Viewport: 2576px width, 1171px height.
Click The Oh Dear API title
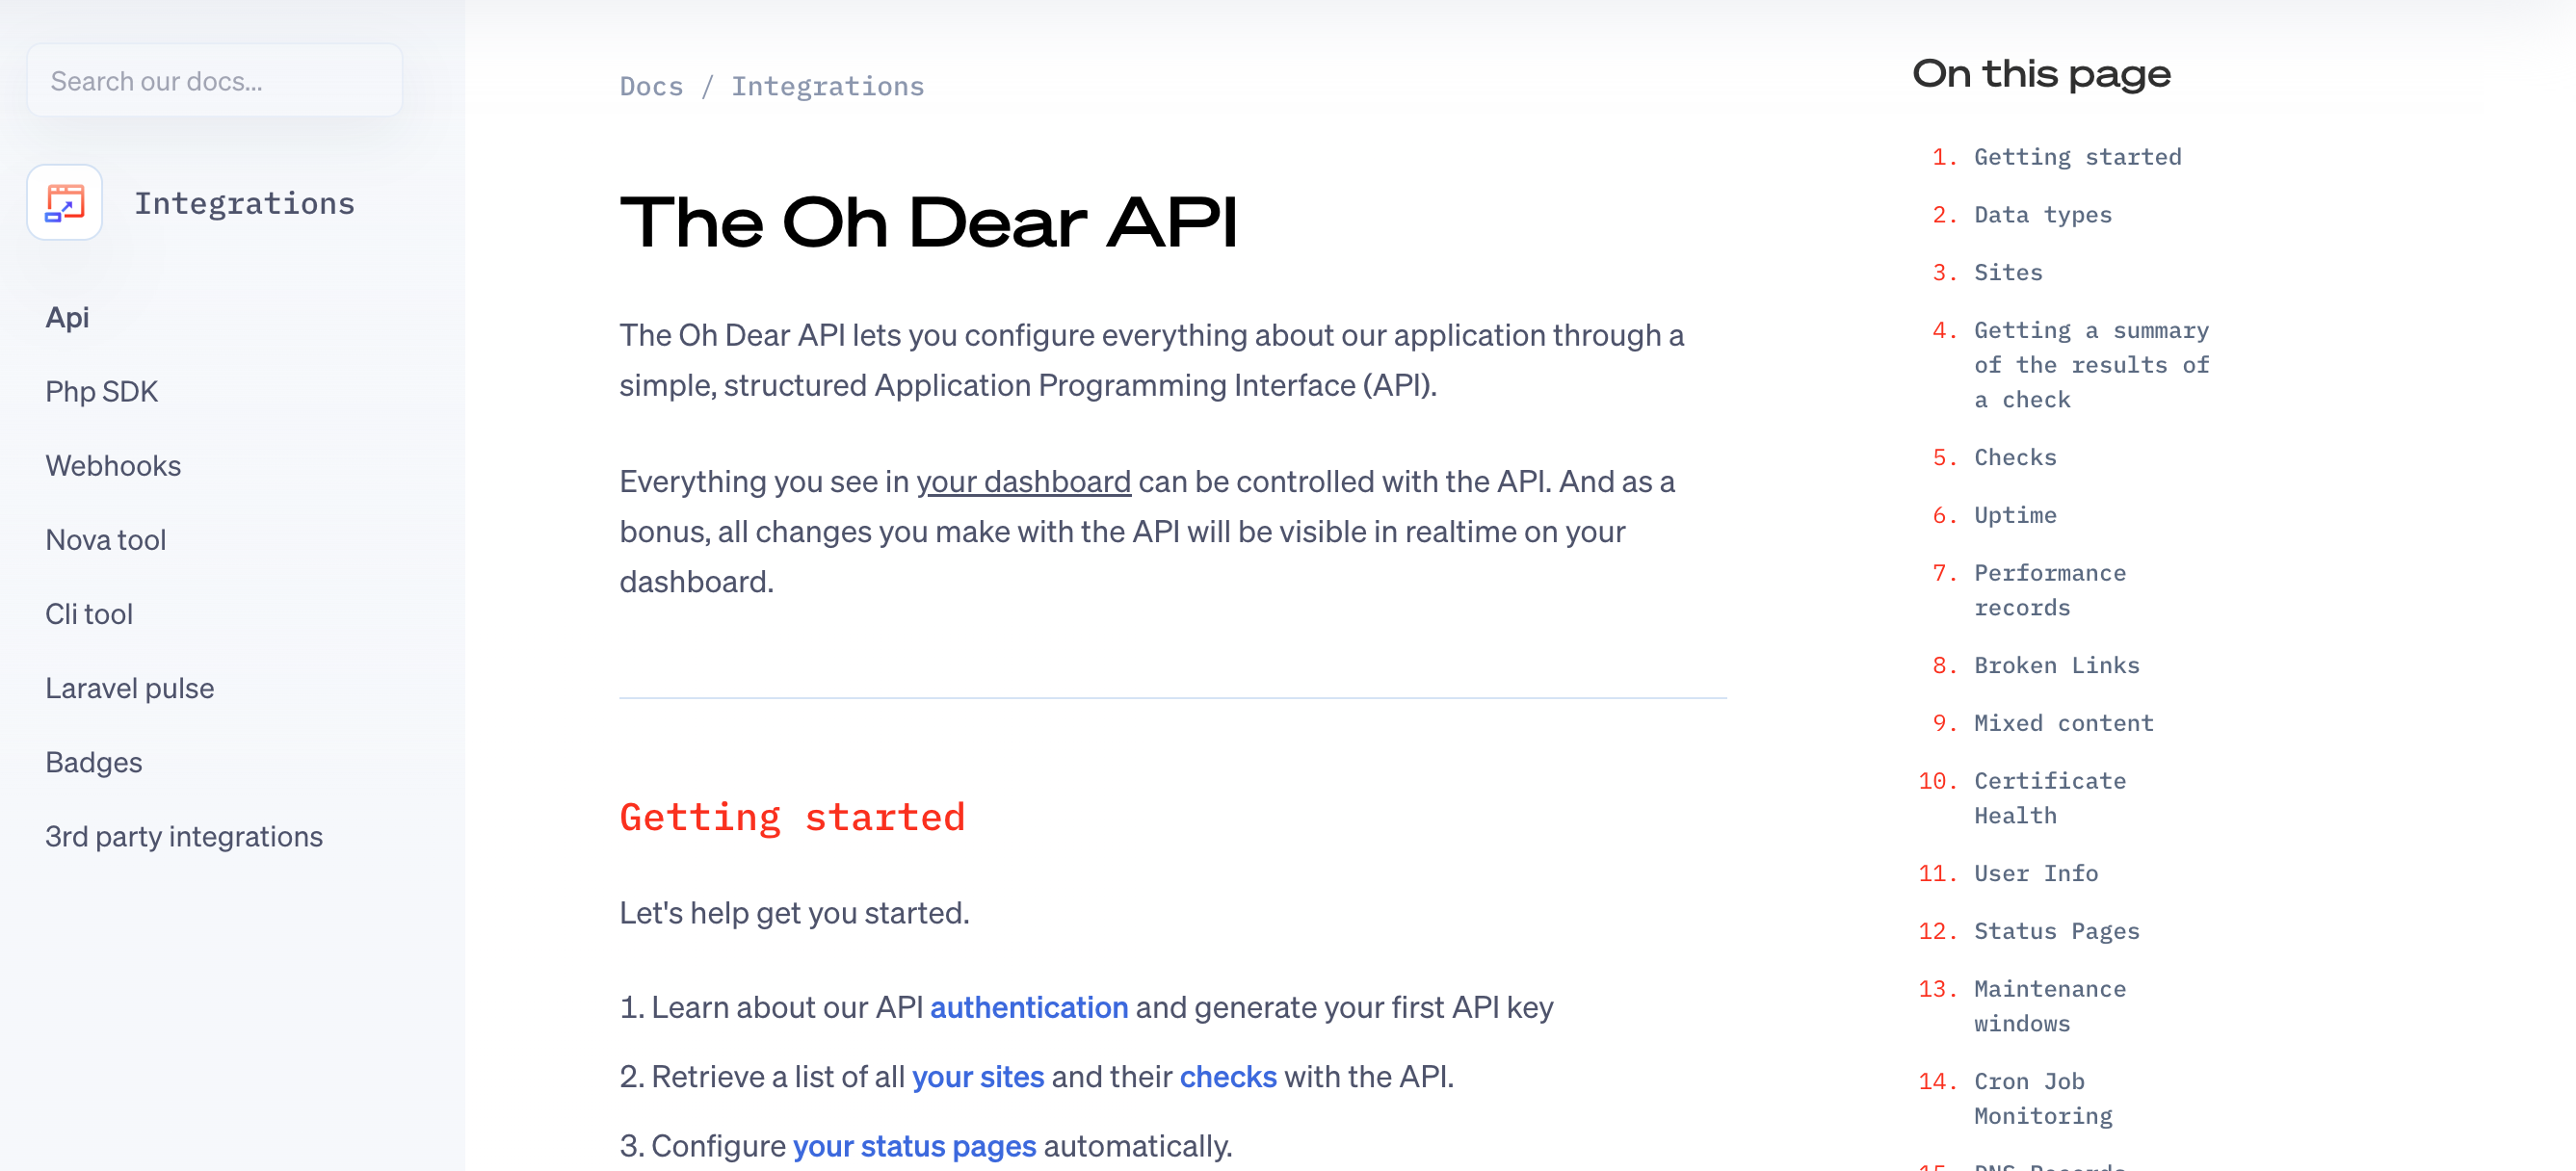(928, 222)
